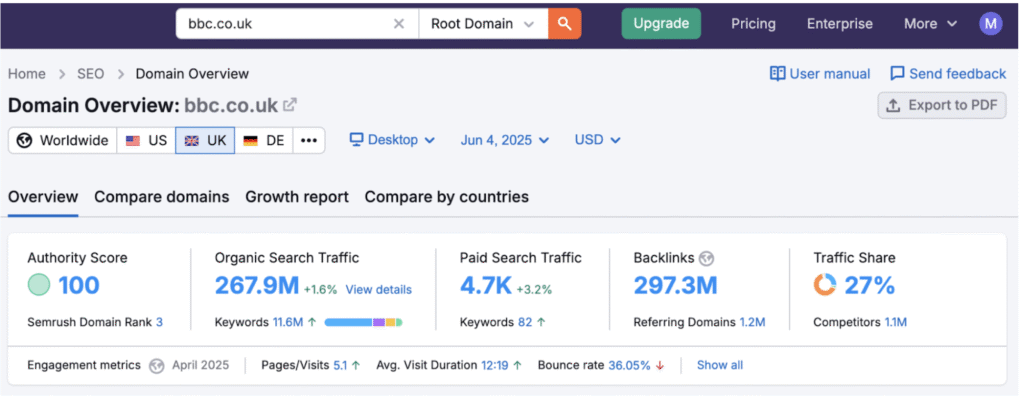Click the Authority Score circle icon
The width and height of the screenshot is (1024, 398).
point(39,285)
